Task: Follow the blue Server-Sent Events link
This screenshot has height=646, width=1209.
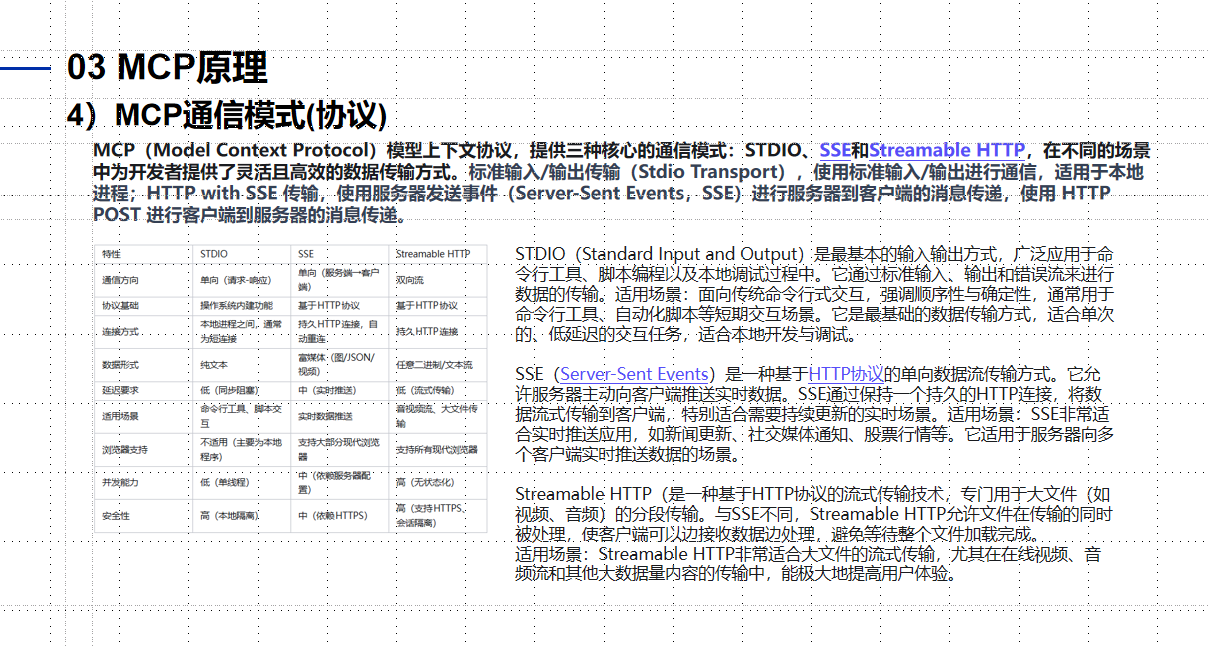Action: point(635,374)
